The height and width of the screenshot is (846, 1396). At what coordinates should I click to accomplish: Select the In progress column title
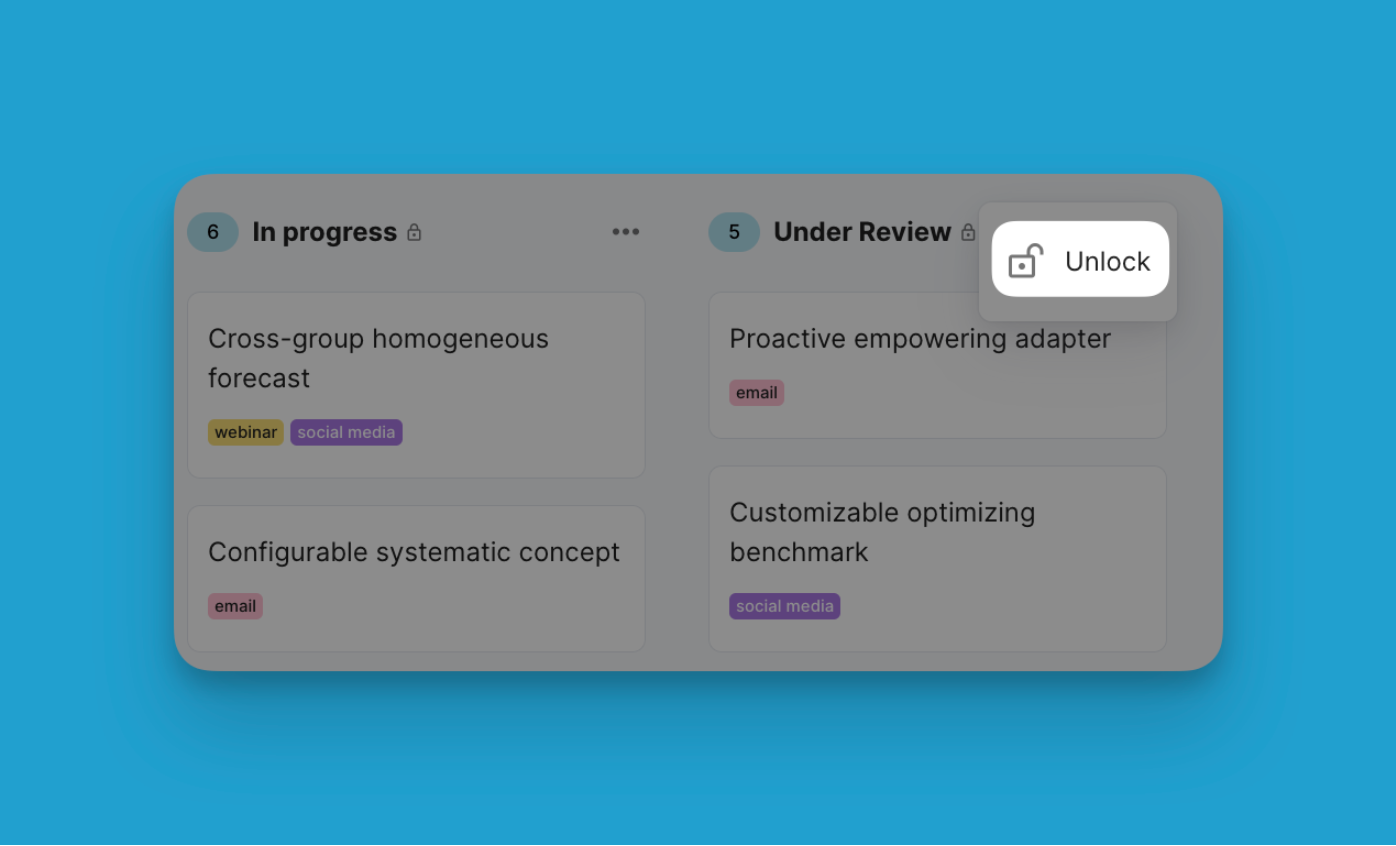(x=324, y=232)
